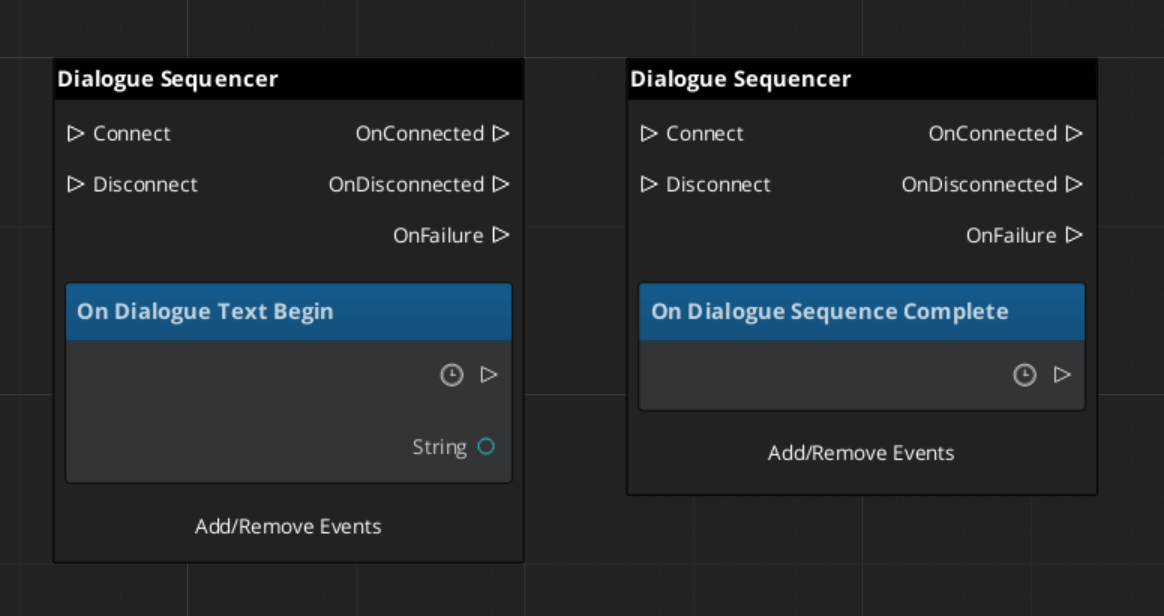Click the output arrow of On Dialogue Sequence Complete

(1062, 375)
